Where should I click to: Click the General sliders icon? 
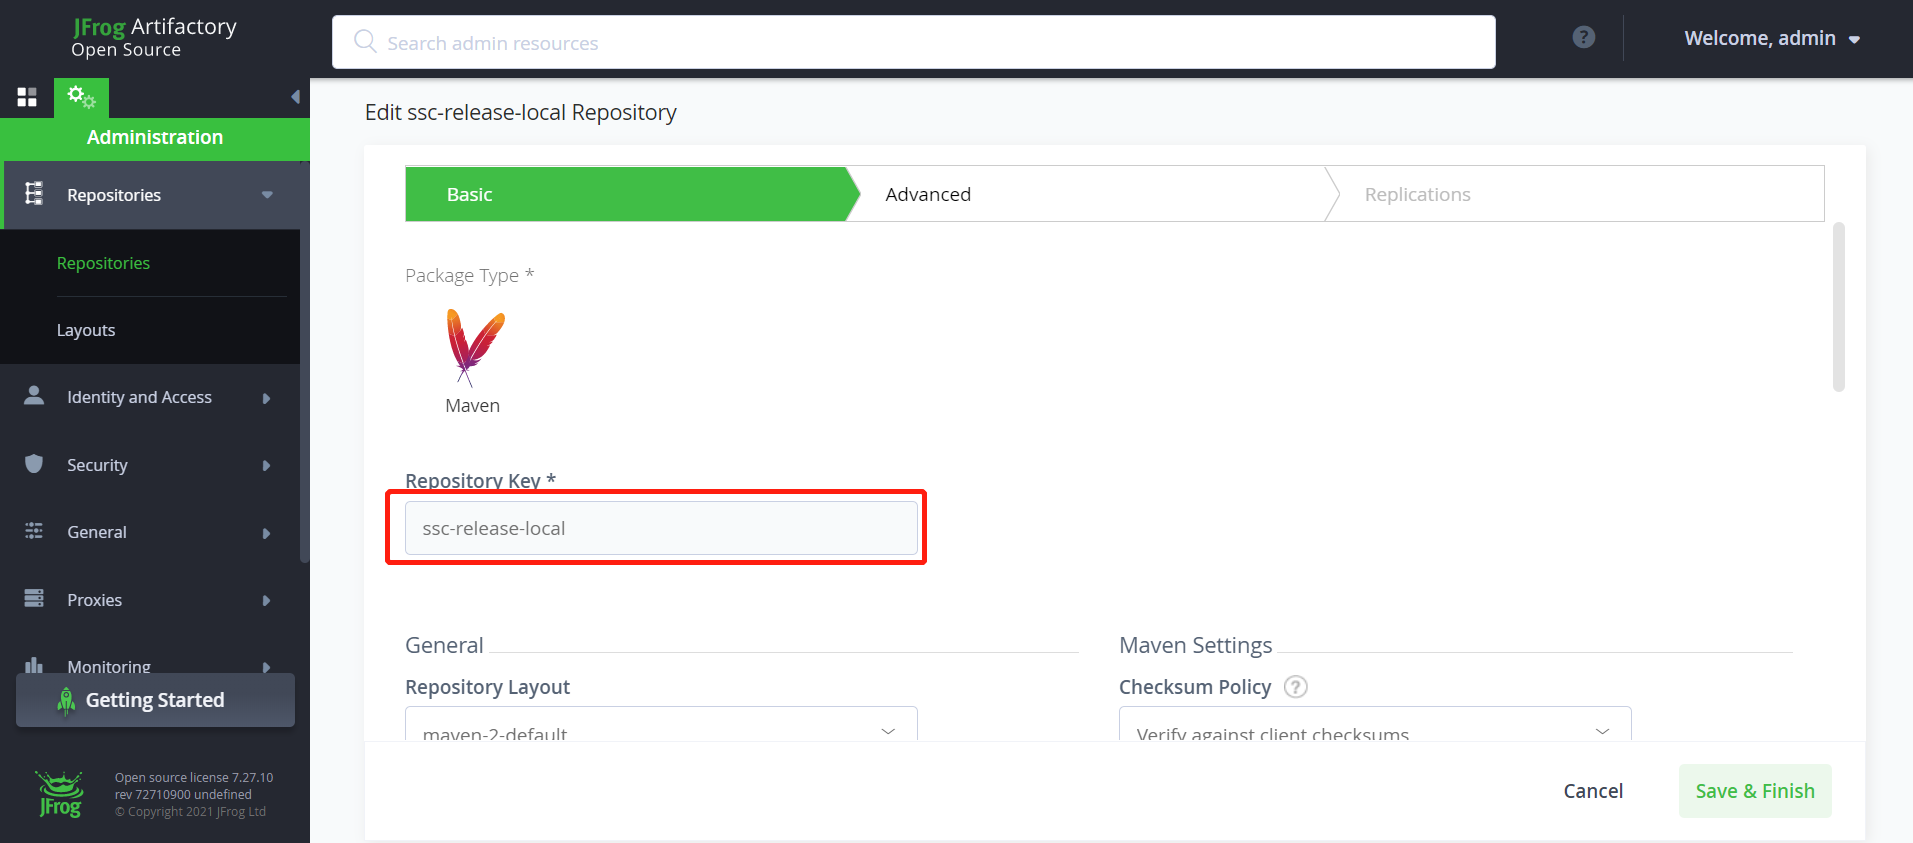click(34, 531)
